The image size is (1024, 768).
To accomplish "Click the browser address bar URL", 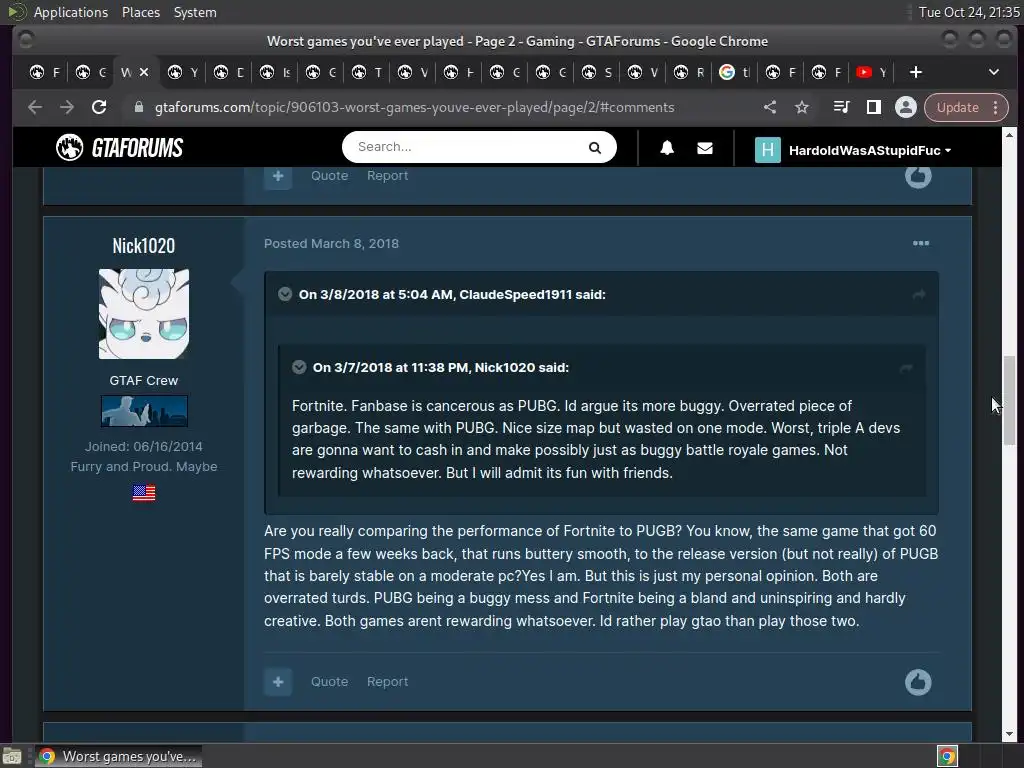I will tap(414, 107).
